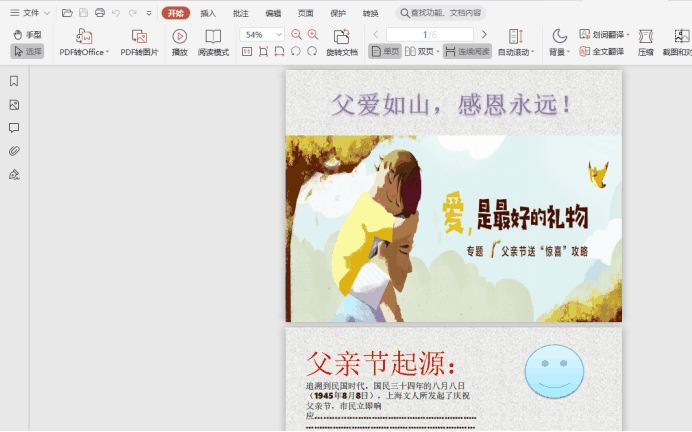
Task: Open the 页面 tab
Action: point(305,13)
